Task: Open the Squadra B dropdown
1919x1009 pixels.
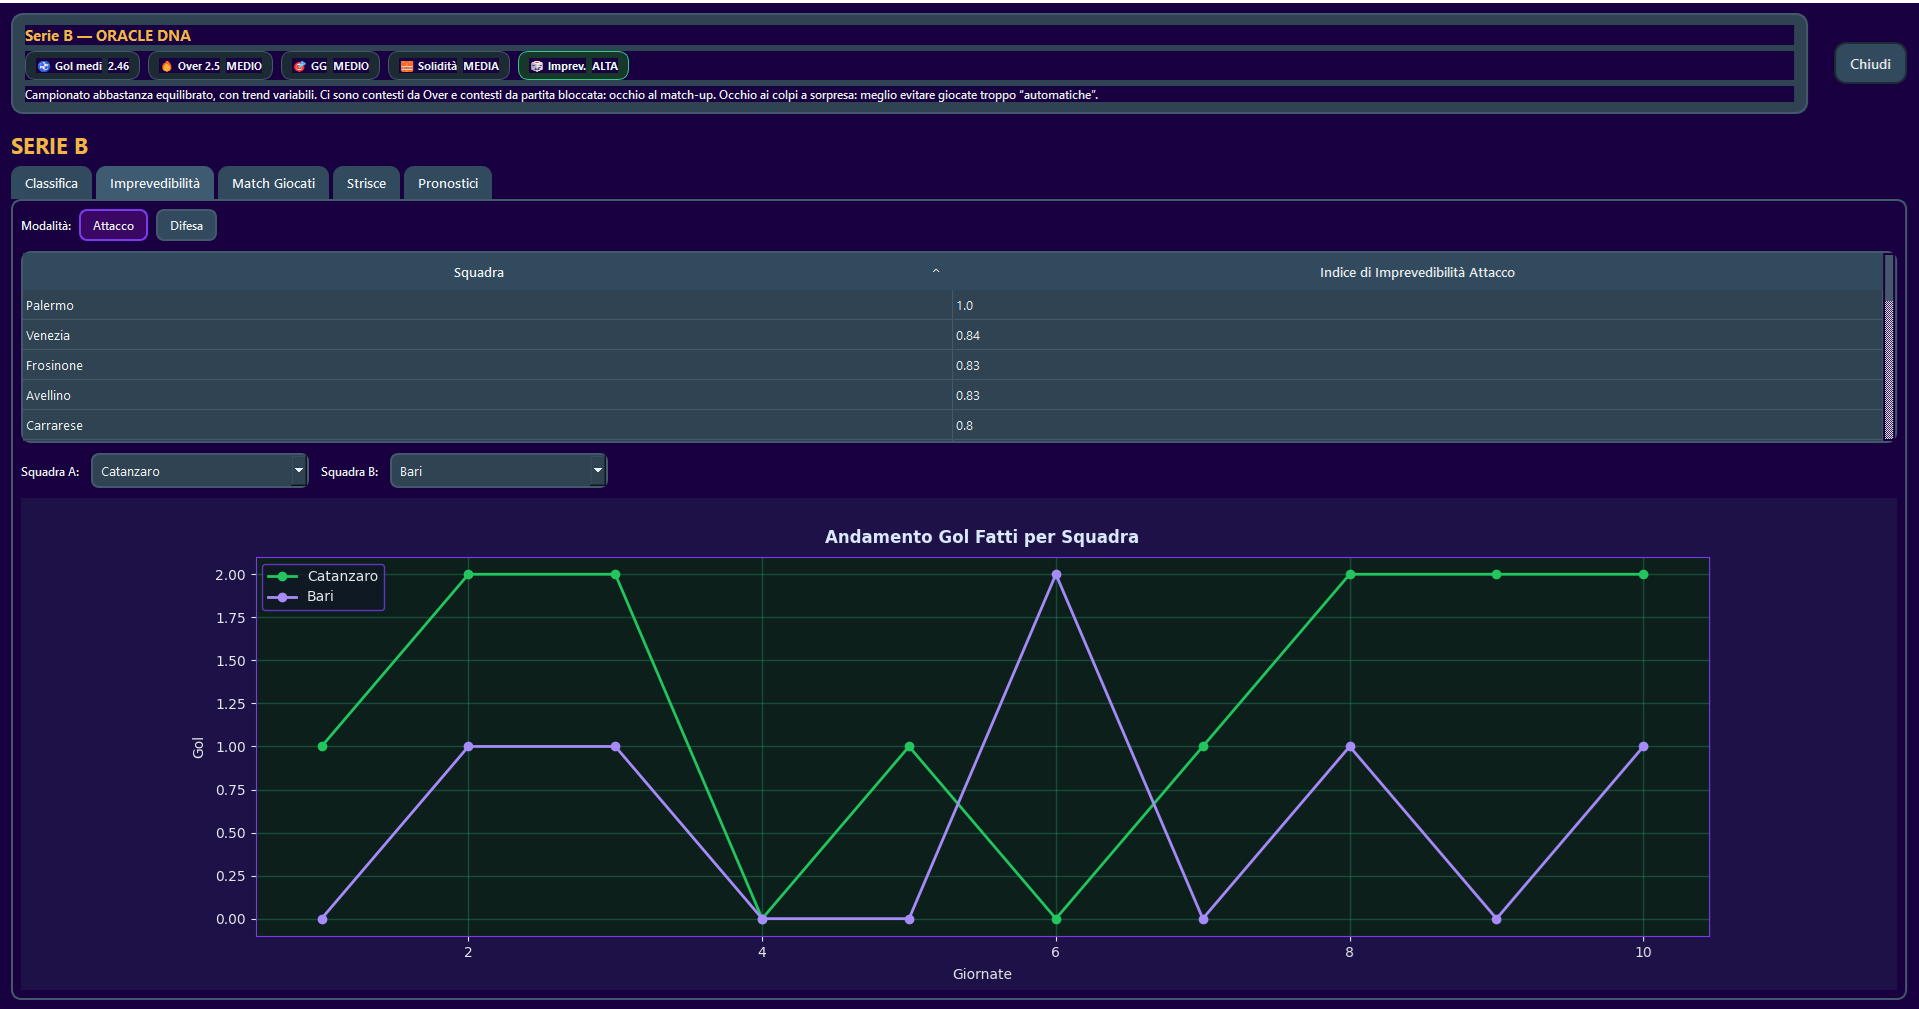Action: (498, 471)
